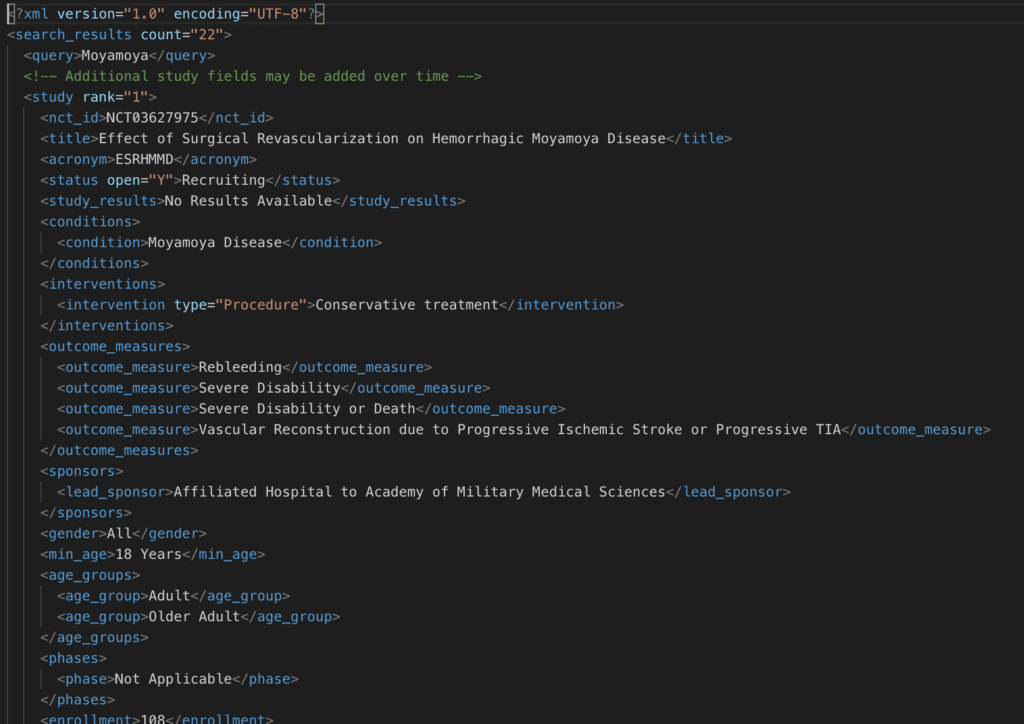Click the closing outcome_measures tag
1024x724 pixels.
click(x=119, y=451)
